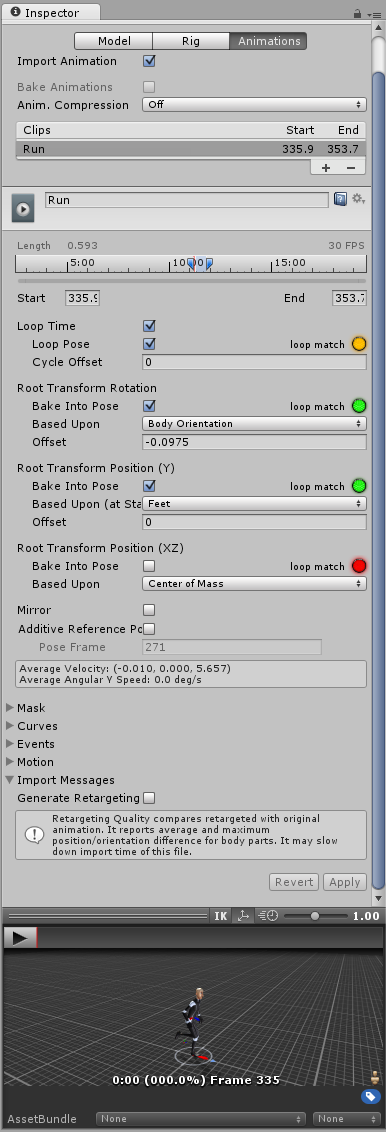Open the Run clip help icon
This screenshot has height=1132, width=386.
(341, 199)
